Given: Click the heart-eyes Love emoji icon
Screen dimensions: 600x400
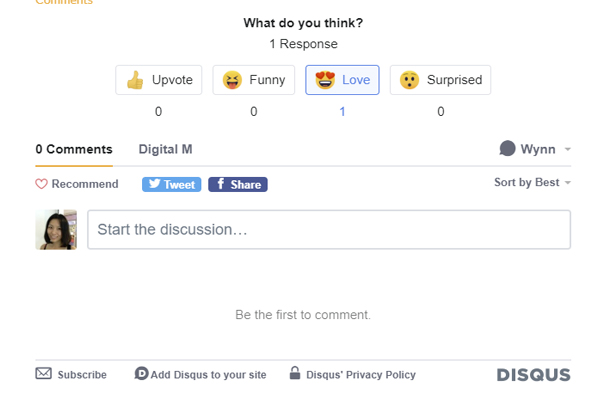Looking at the screenshot, I should (x=325, y=80).
